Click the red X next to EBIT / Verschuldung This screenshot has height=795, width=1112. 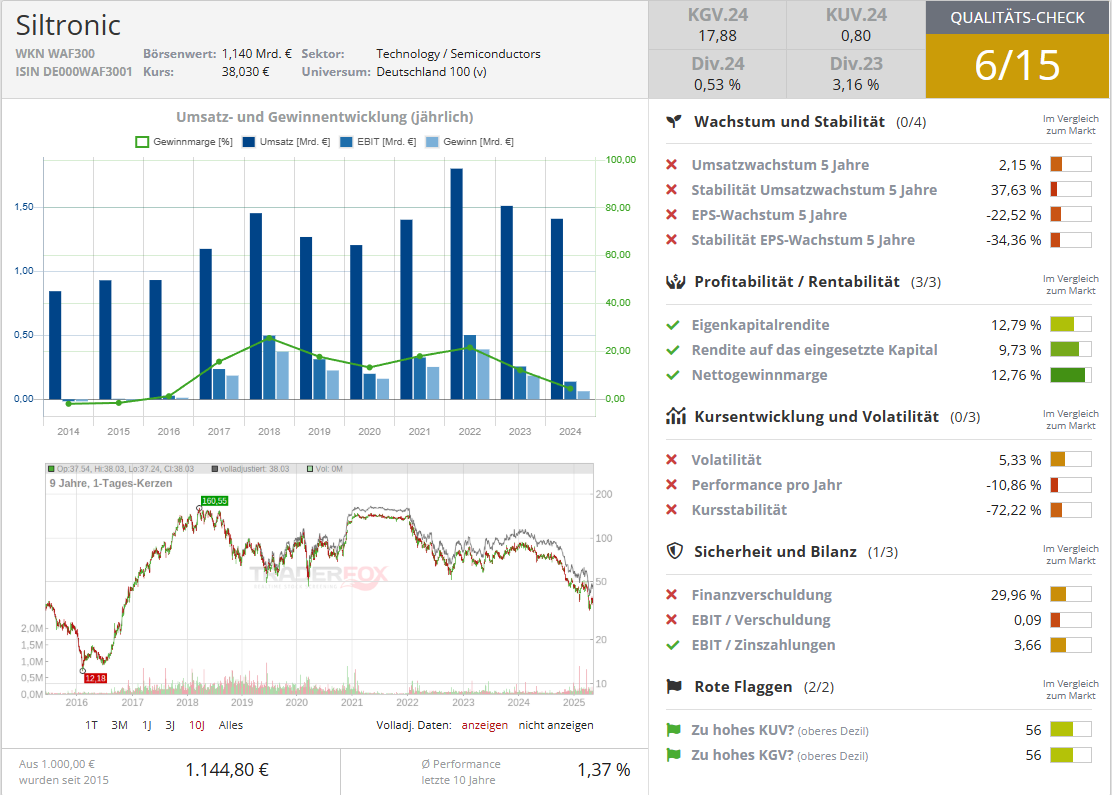(672, 620)
